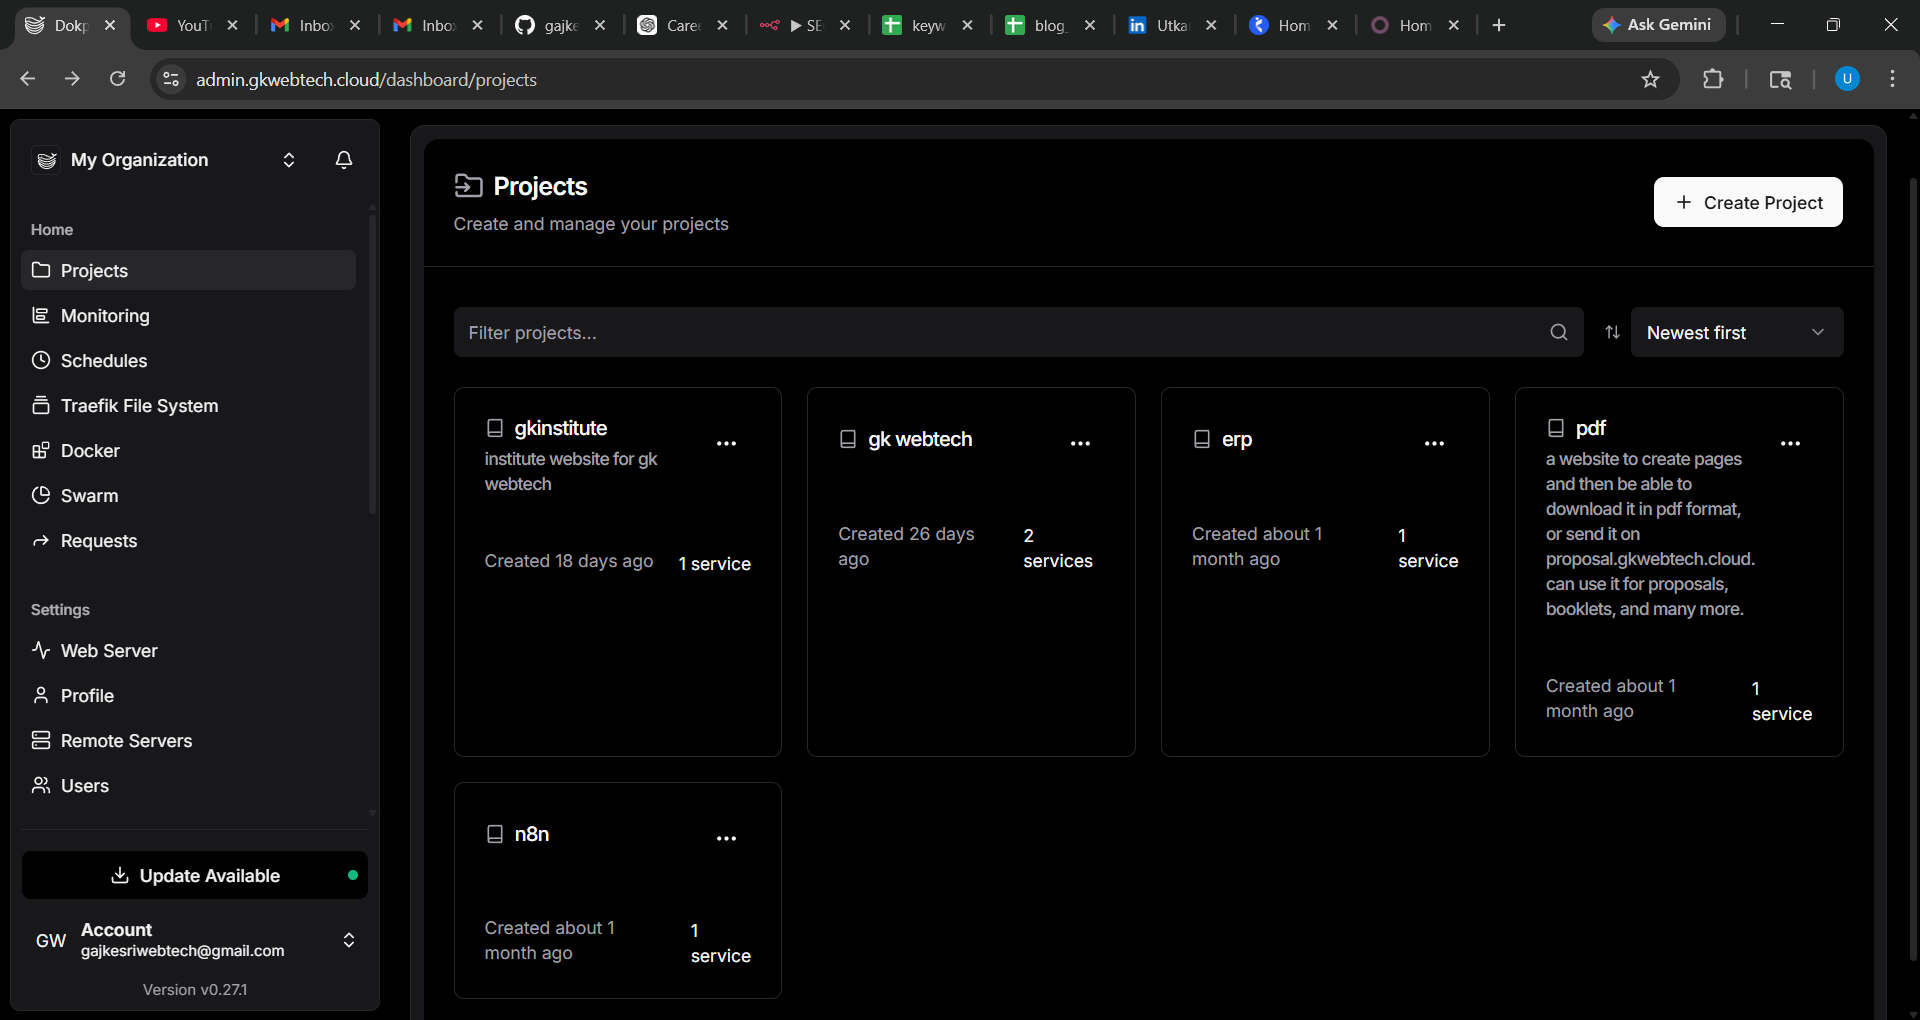Viewport: 1920px width, 1020px height.
Task: Open Monitoring in the sidebar
Action: (105, 316)
